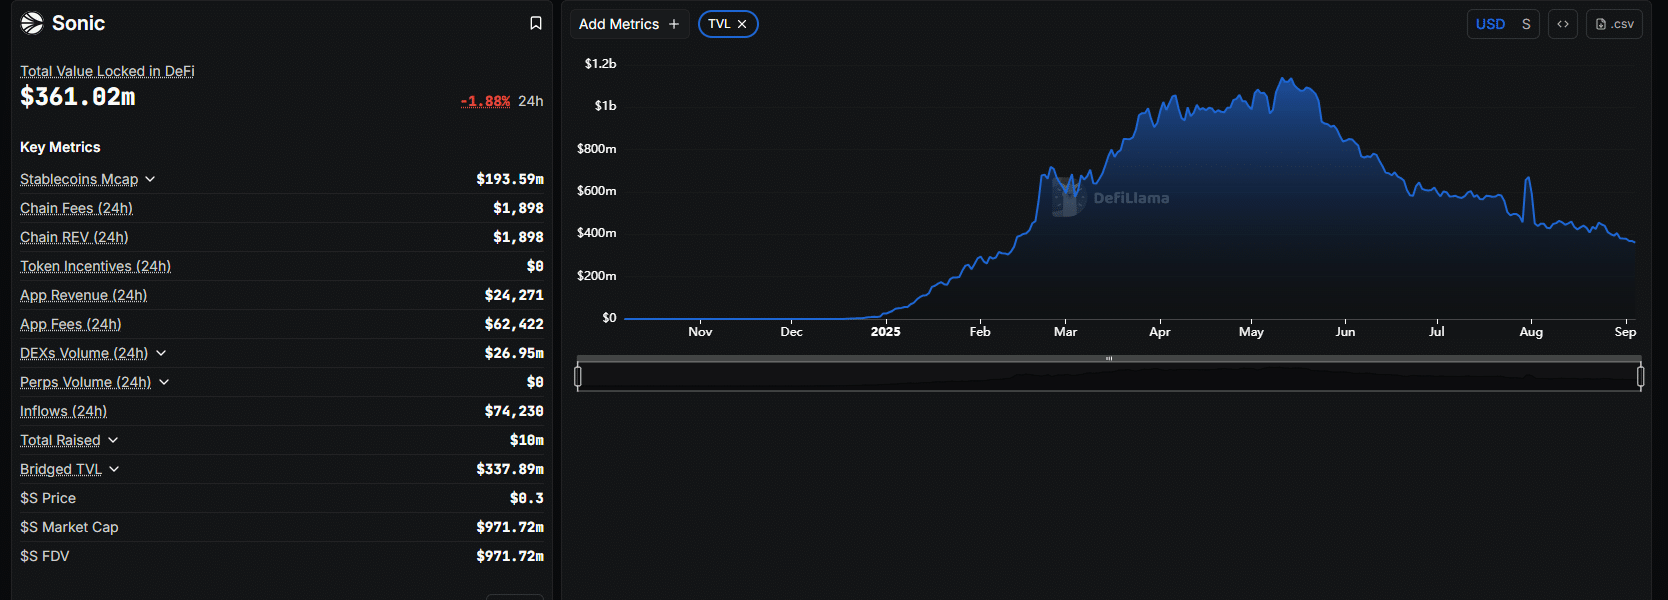1668x600 pixels.
Task: Click the $62,422 app fees value
Action: (x=514, y=324)
